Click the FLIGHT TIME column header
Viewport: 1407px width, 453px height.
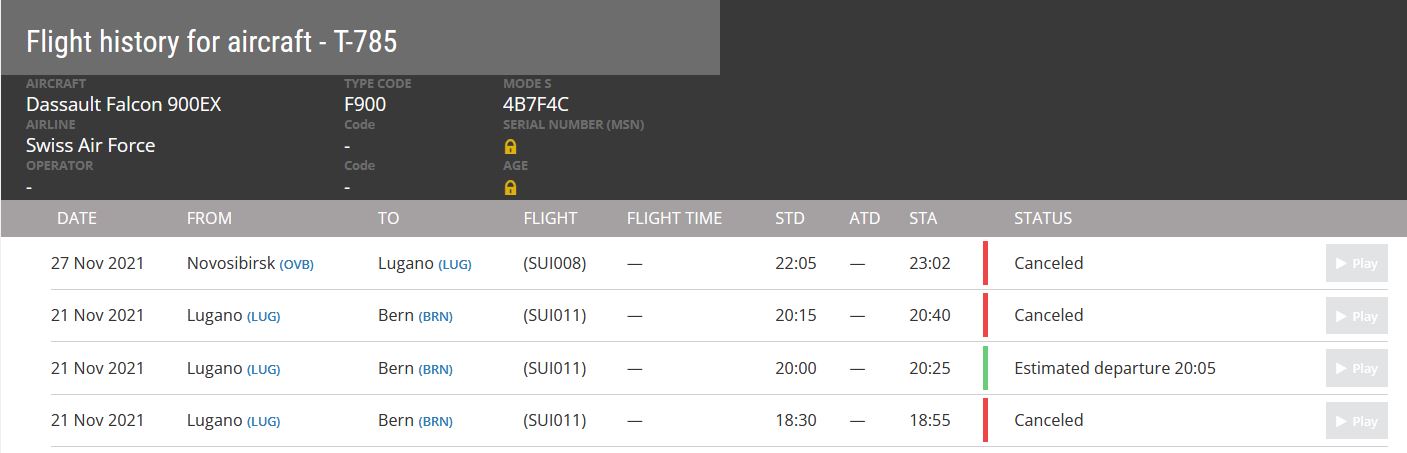(x=674, y=218)
